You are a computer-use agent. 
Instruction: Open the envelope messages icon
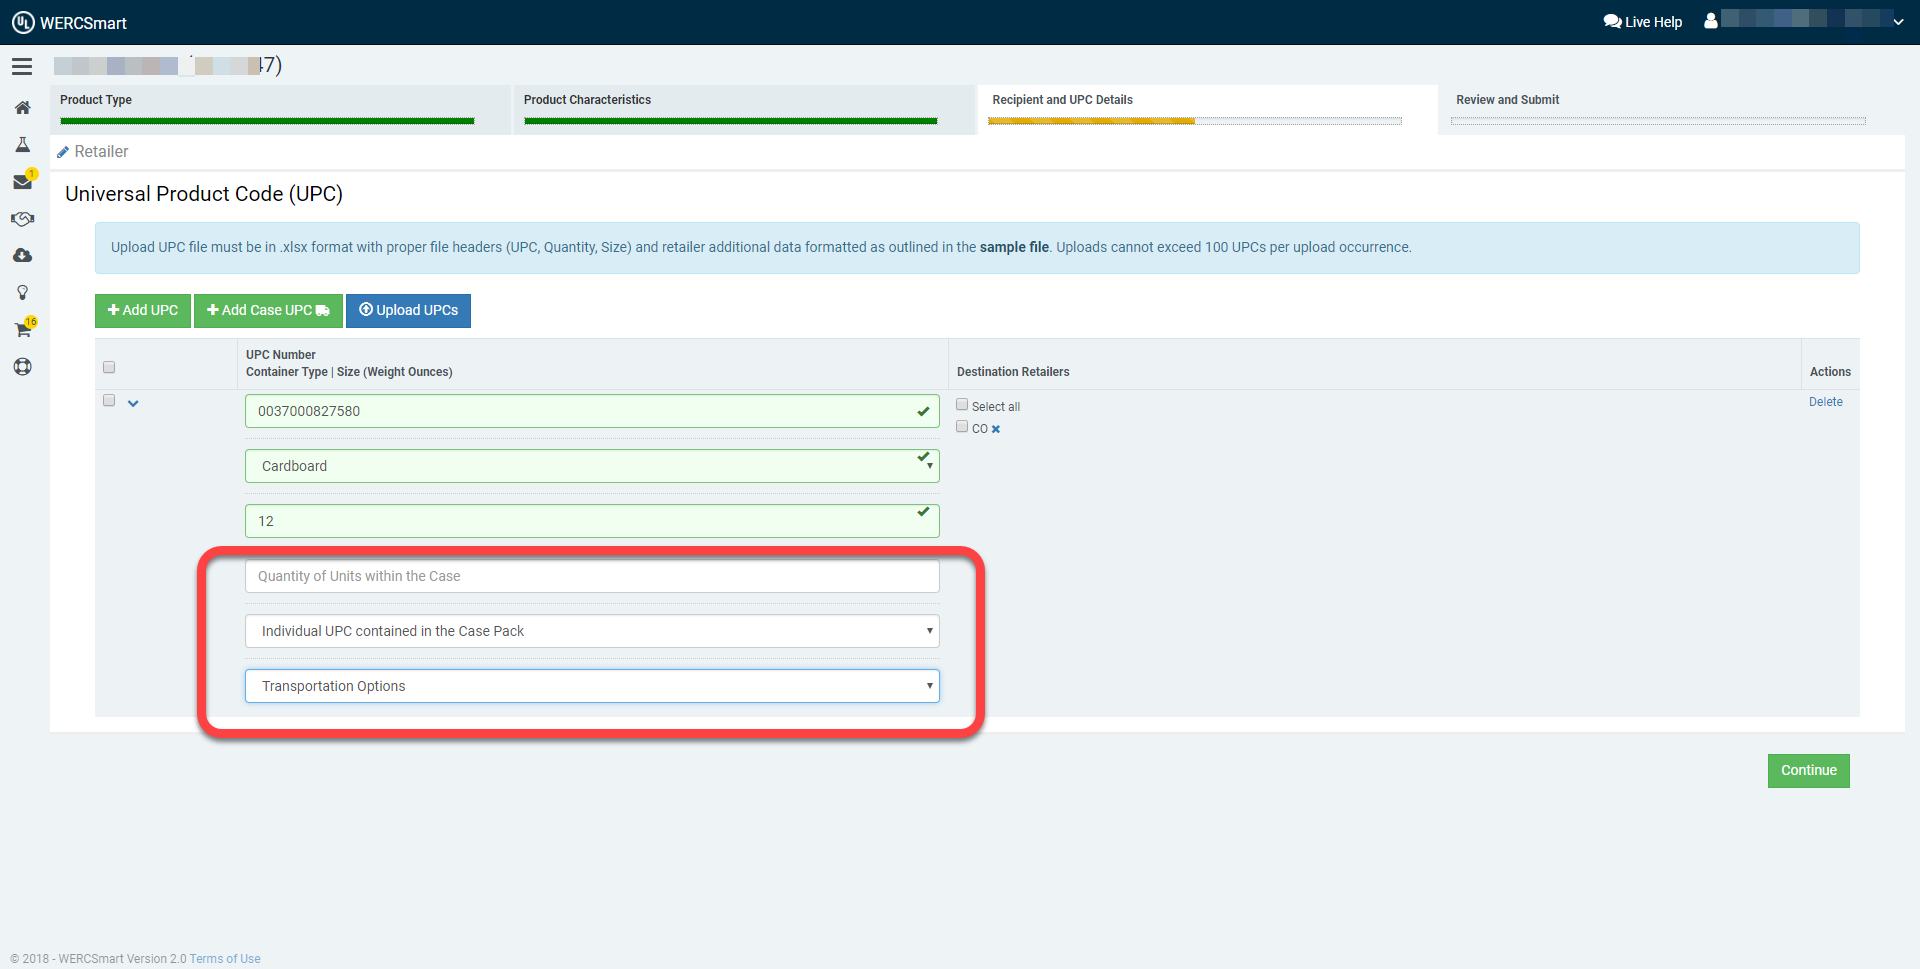click(22, 182)
